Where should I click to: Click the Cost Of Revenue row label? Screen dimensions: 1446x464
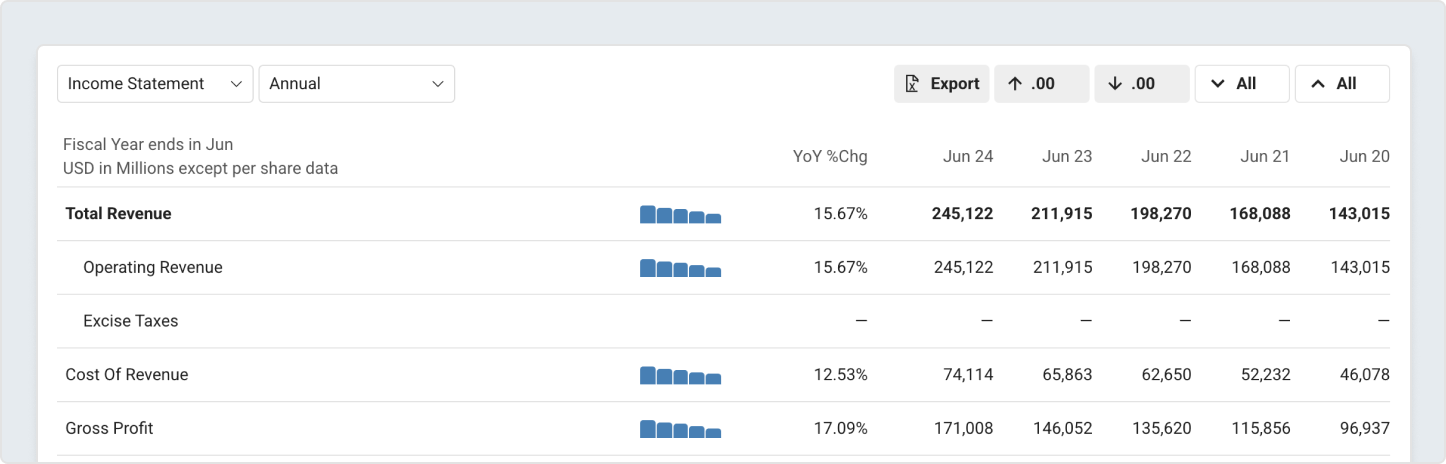(x=127, y=375)
